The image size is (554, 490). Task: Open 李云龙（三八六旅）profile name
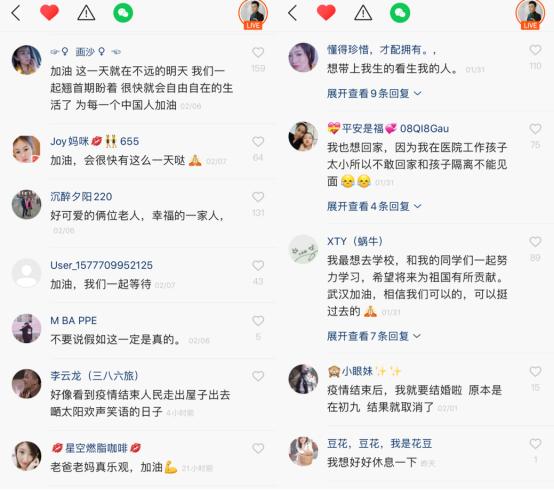click(x=94, y=376)
